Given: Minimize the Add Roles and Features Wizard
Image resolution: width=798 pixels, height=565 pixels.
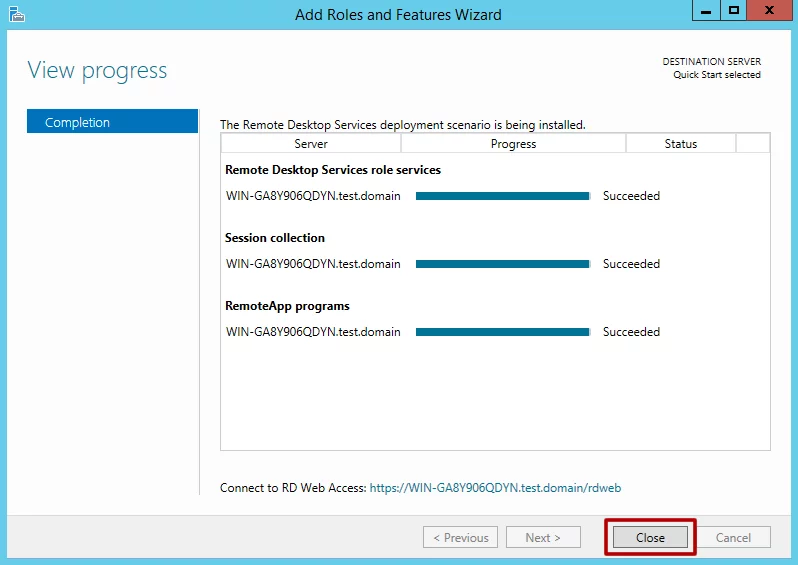Looking at the screenshot, I should [x=706, y=11].
